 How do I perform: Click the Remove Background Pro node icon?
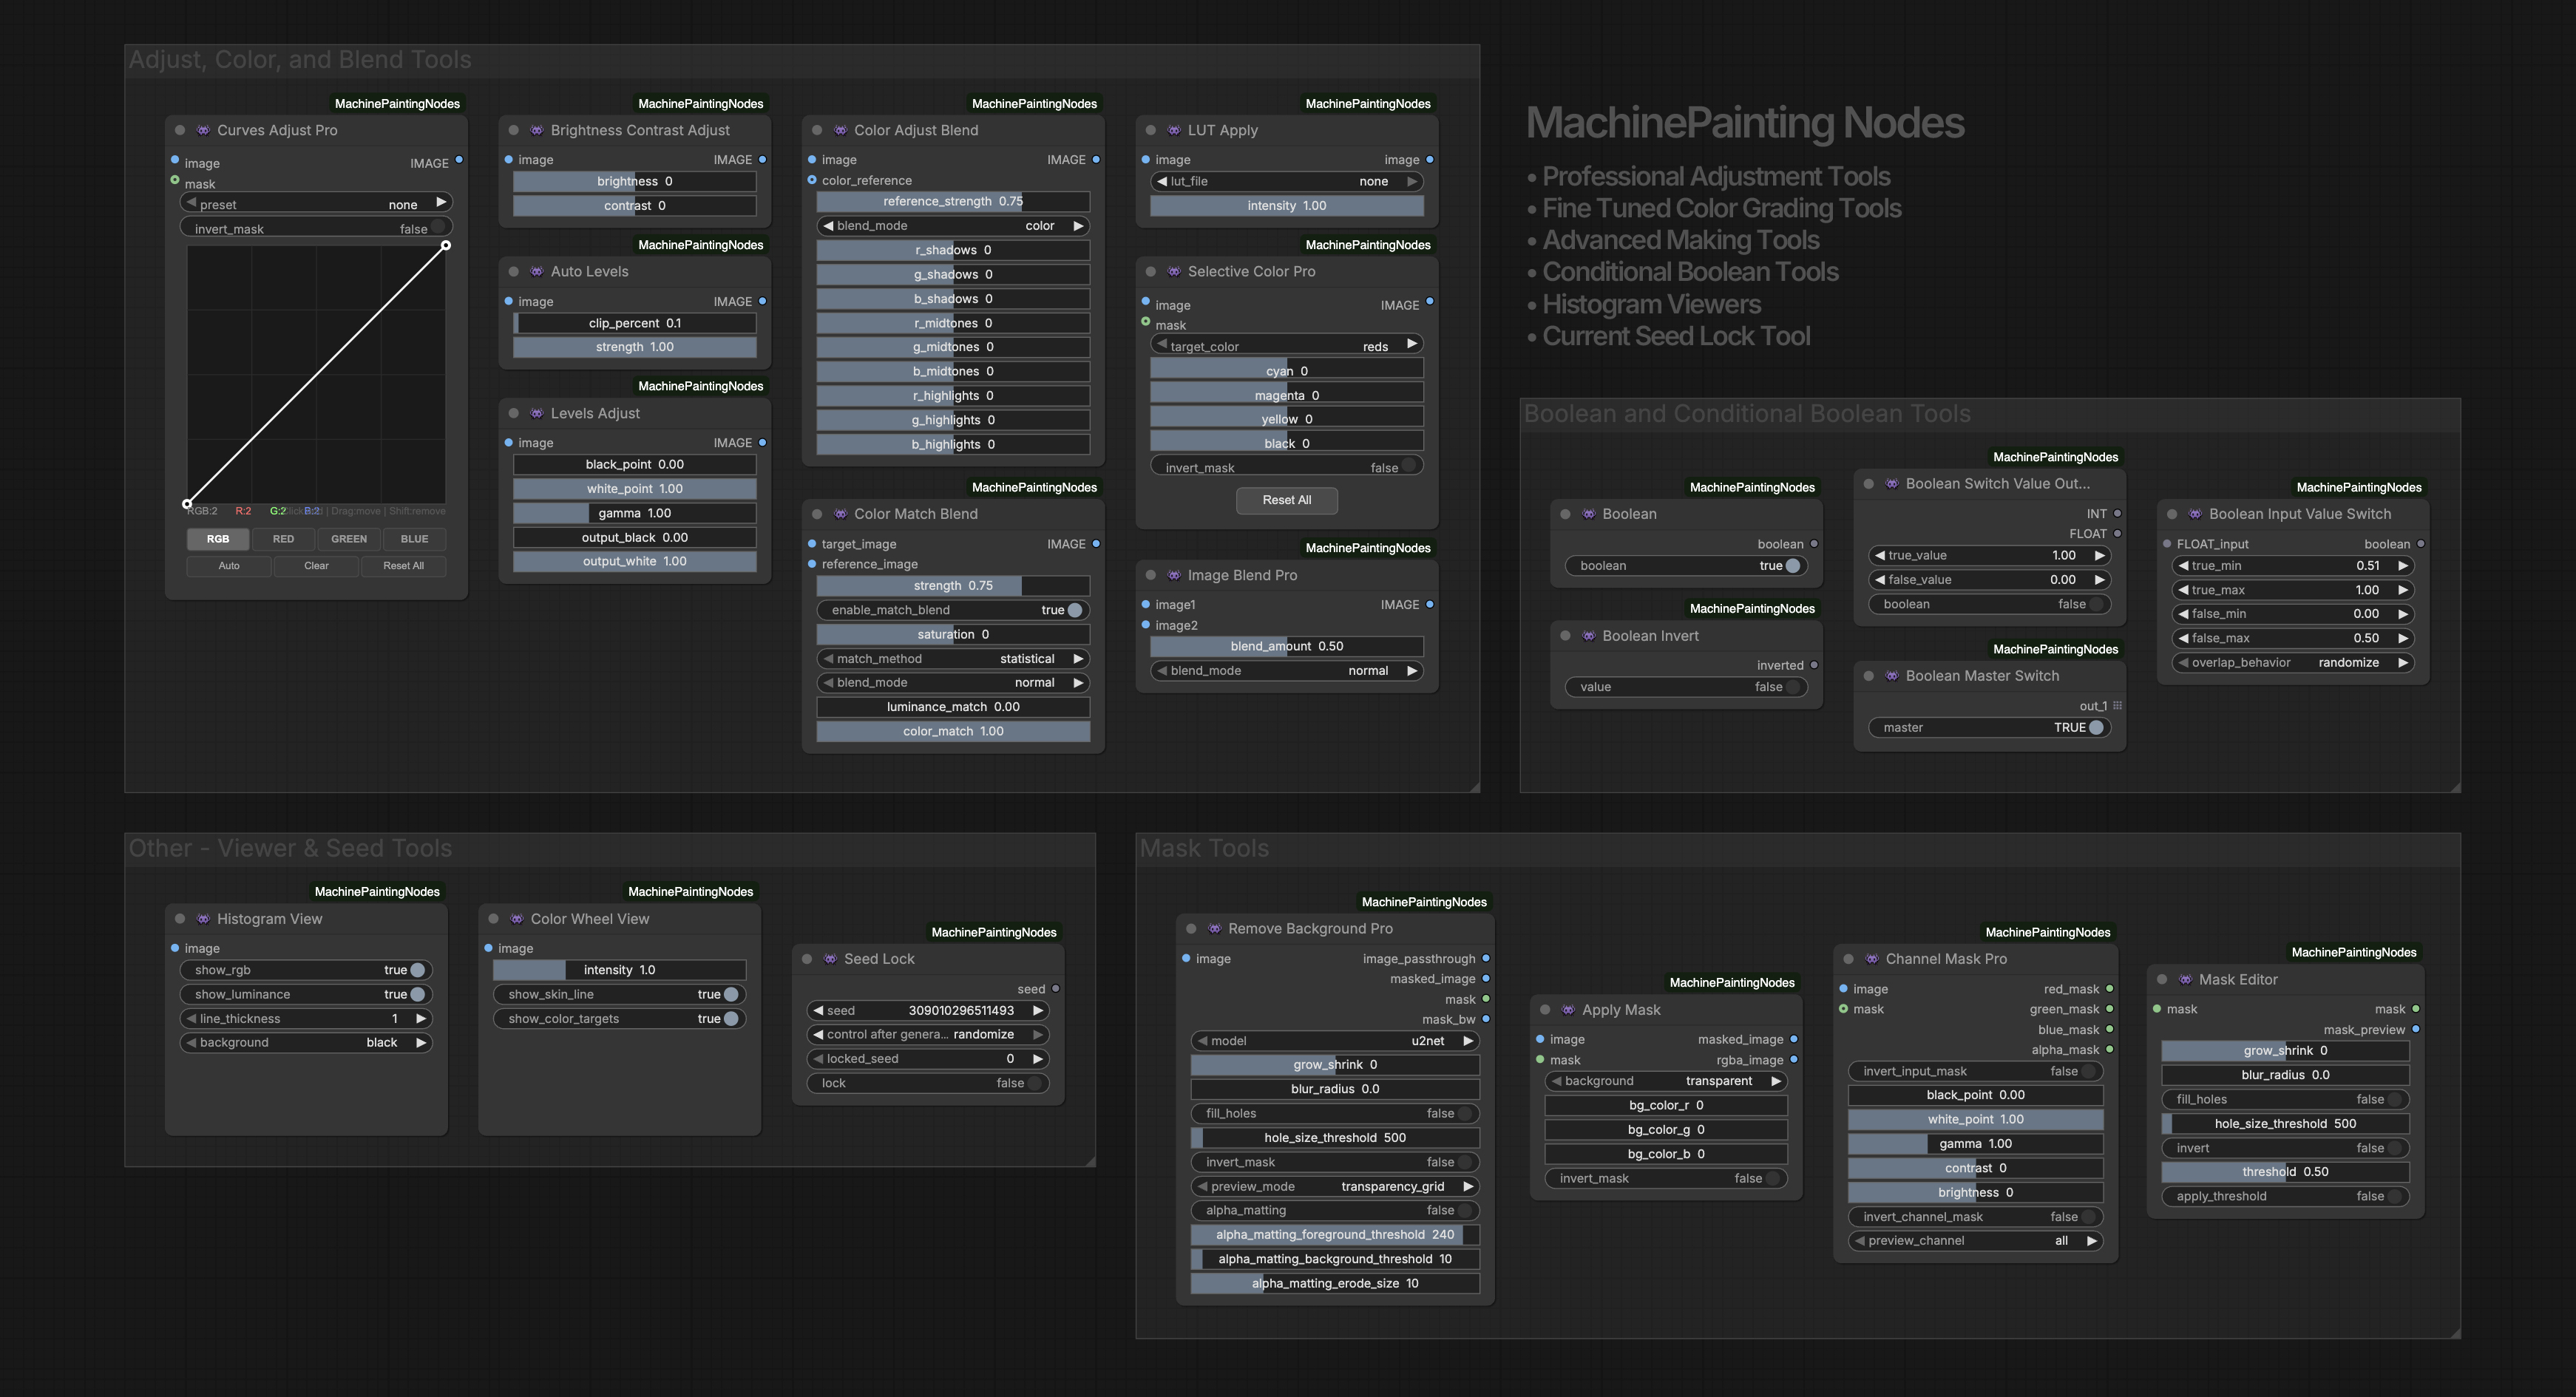1214,929
